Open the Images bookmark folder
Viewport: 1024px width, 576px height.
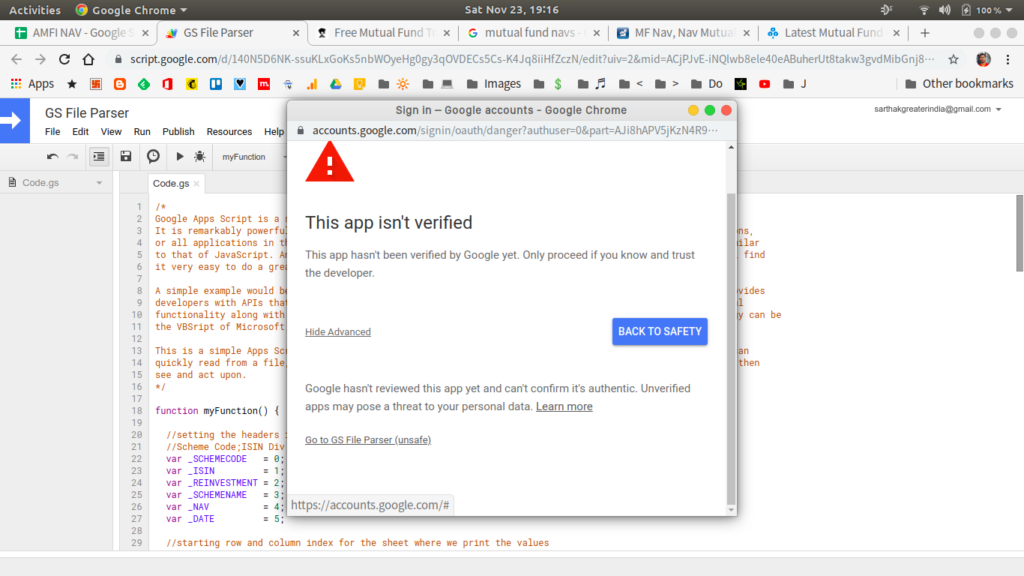(494, 84)
